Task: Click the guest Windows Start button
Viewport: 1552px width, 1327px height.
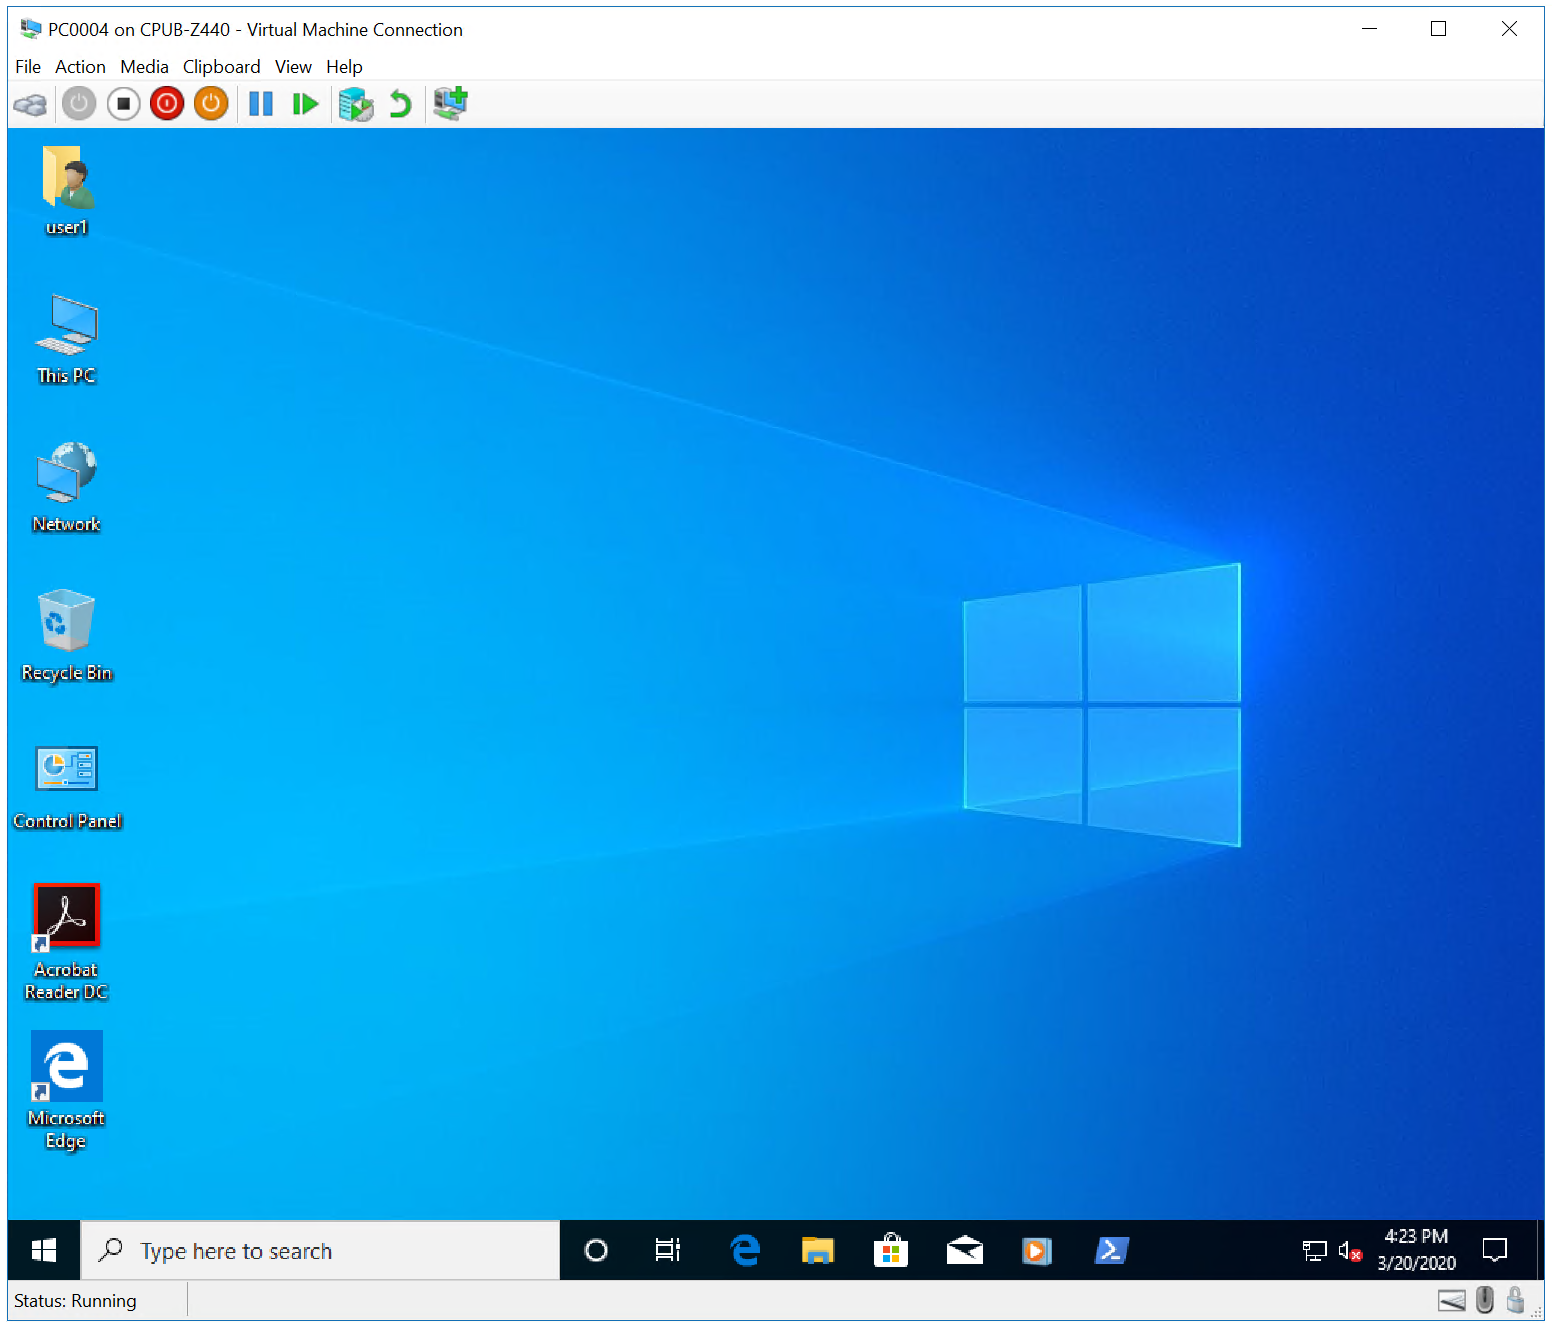Action: (x=44, y=1250)
